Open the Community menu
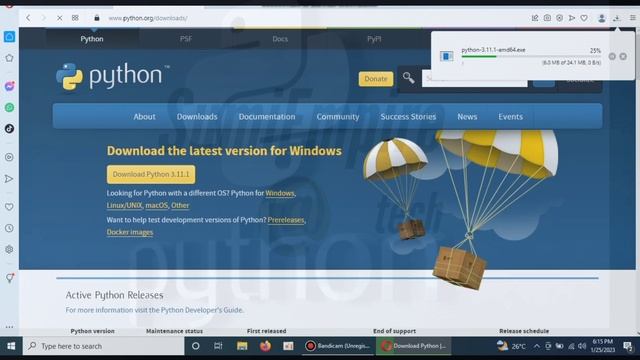 click(x=338, y=116)
